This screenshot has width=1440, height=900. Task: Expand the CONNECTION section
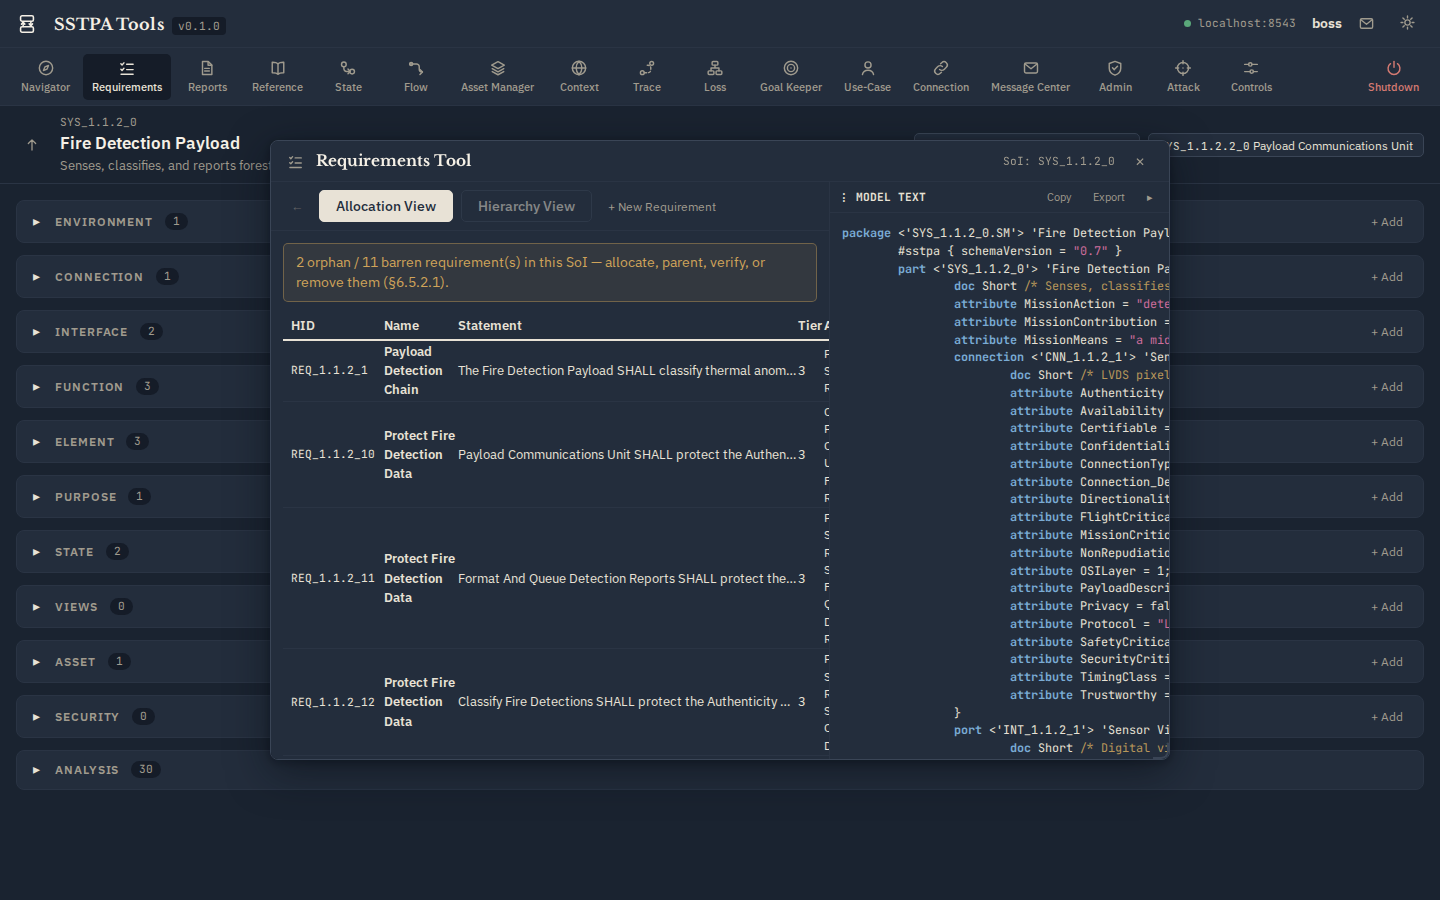36,277
